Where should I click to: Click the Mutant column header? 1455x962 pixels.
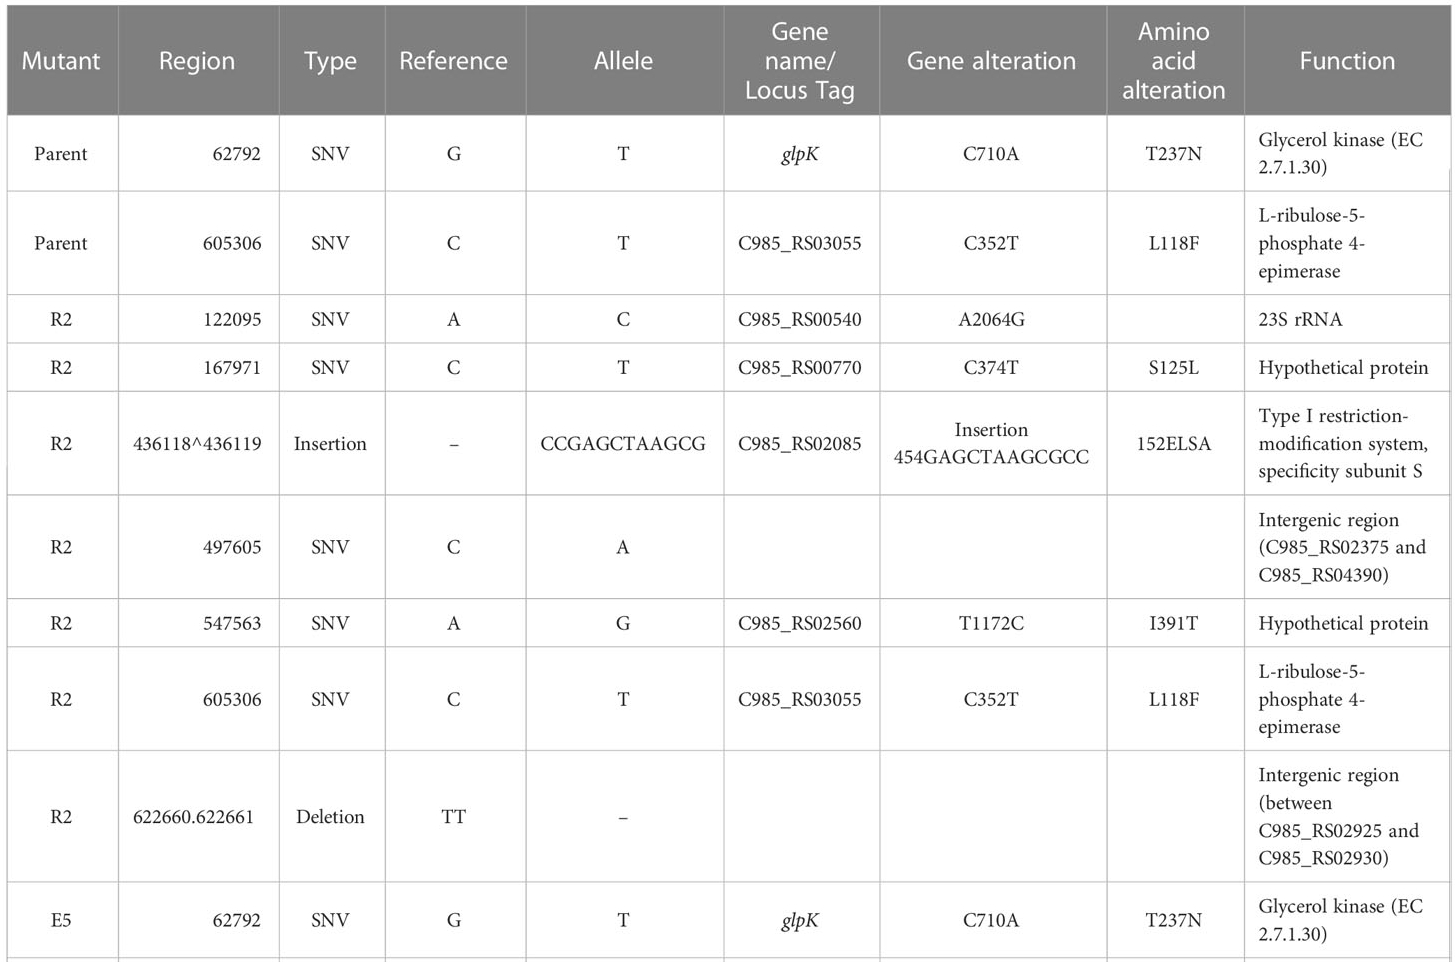[61, 61]
